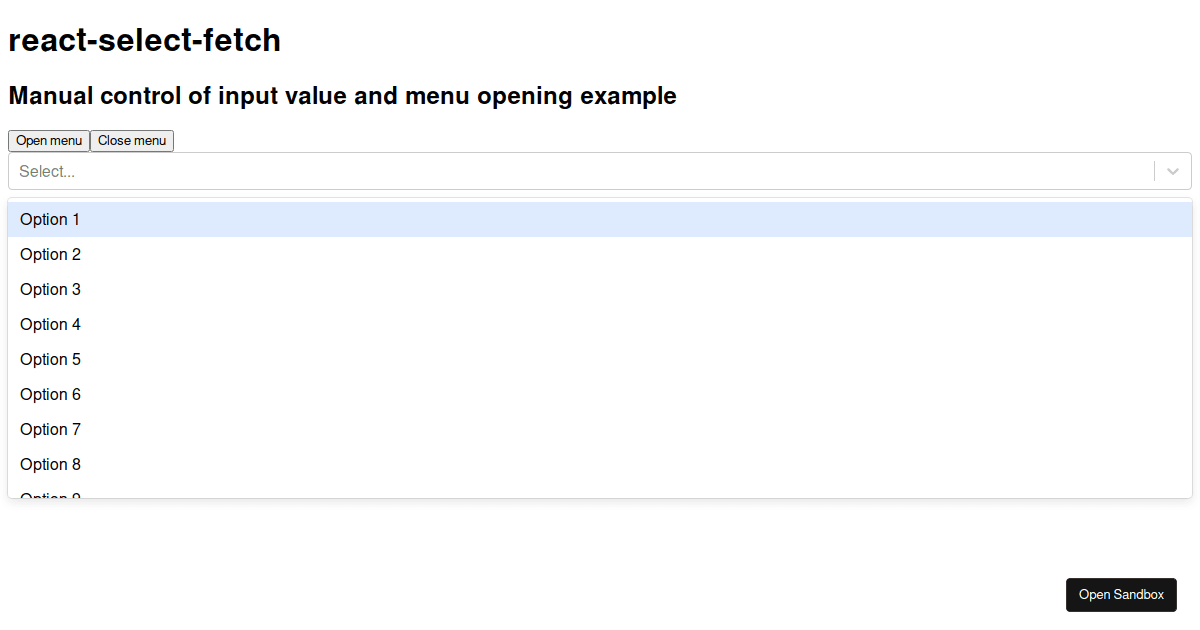This screenshot has width=1200, height=630.
Task: Select the partially visible Option 9
Action: pyautogui.click(x=600, y=490)
